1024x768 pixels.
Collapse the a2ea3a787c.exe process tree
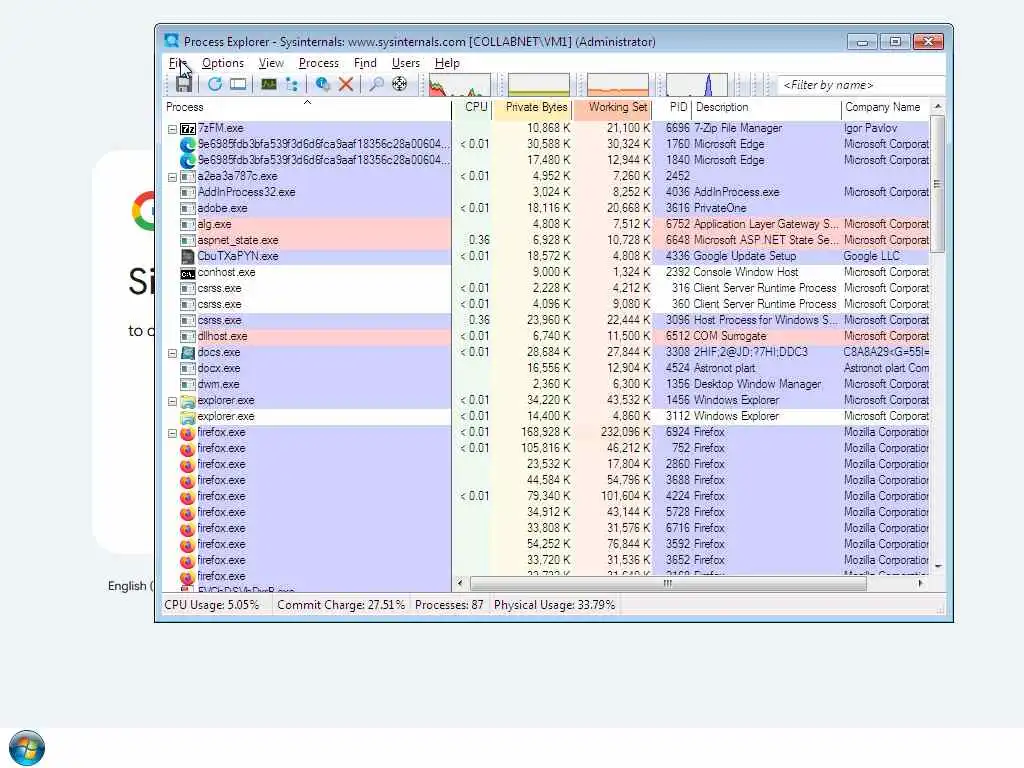coord(172,177)
